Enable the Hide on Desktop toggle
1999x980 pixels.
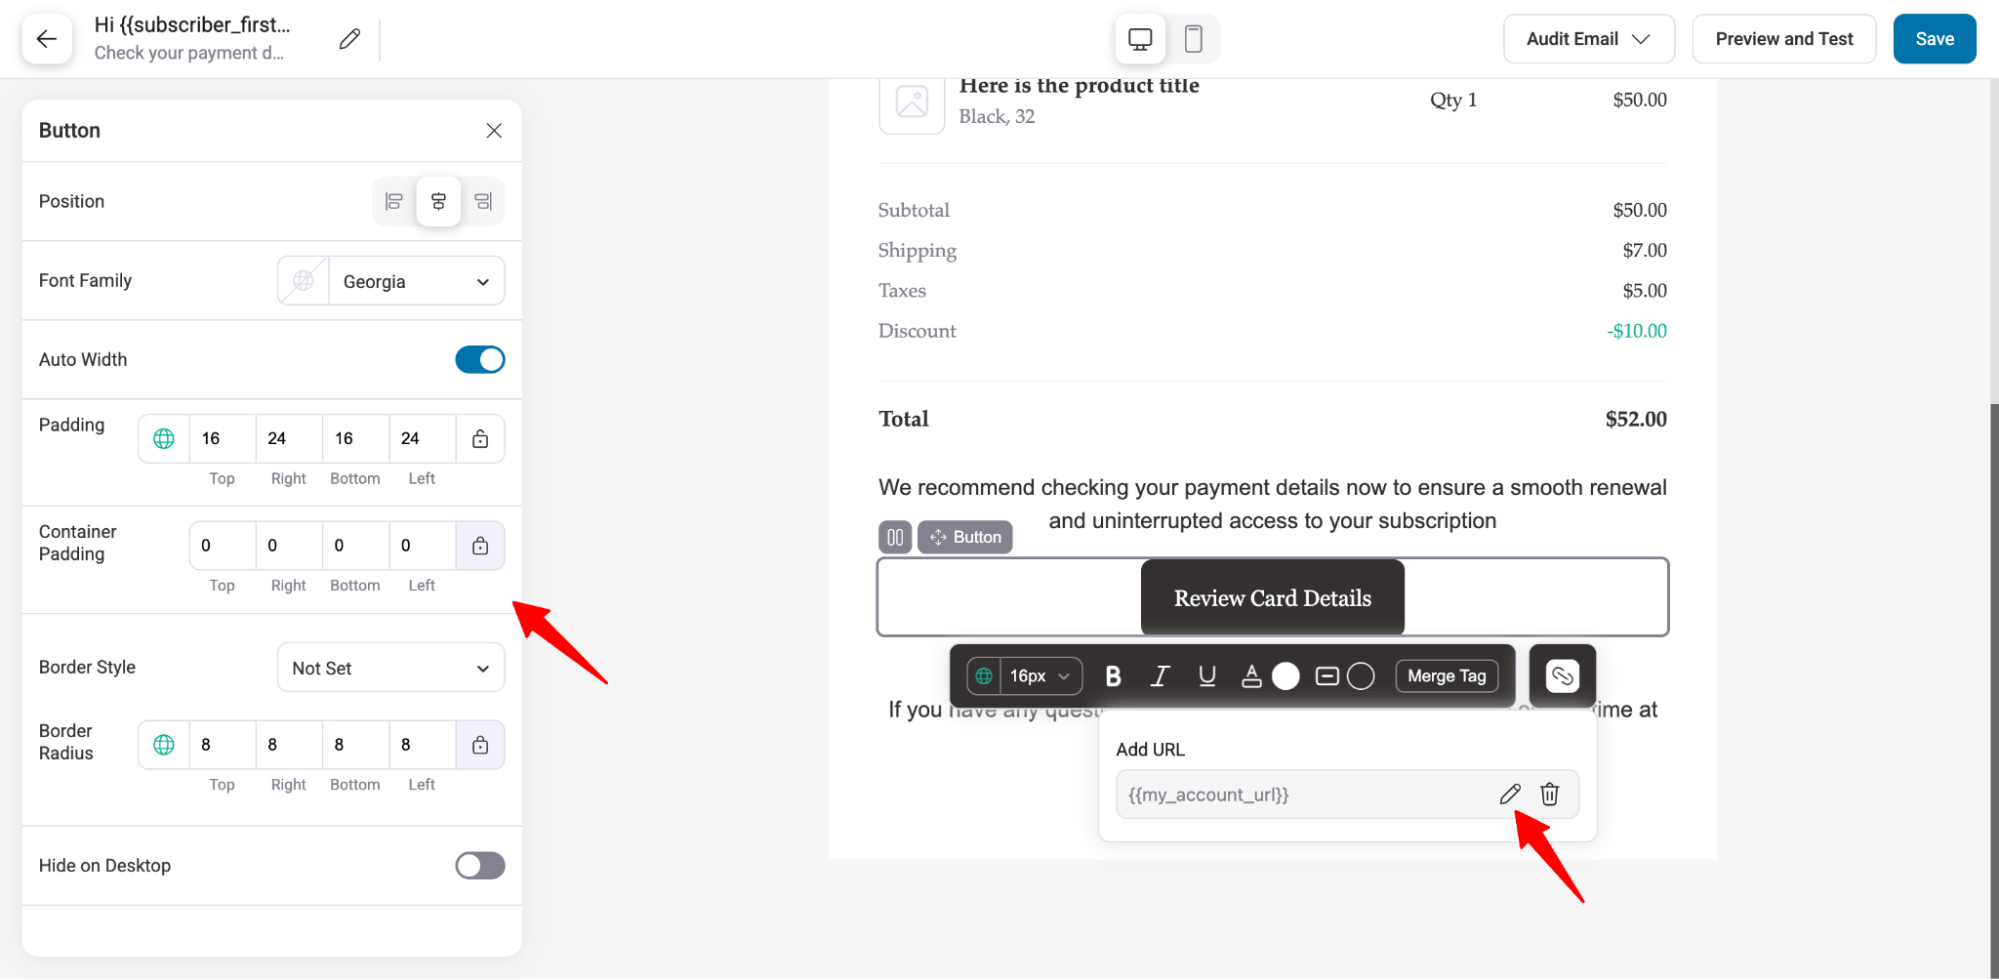click(x=480, y=865)
